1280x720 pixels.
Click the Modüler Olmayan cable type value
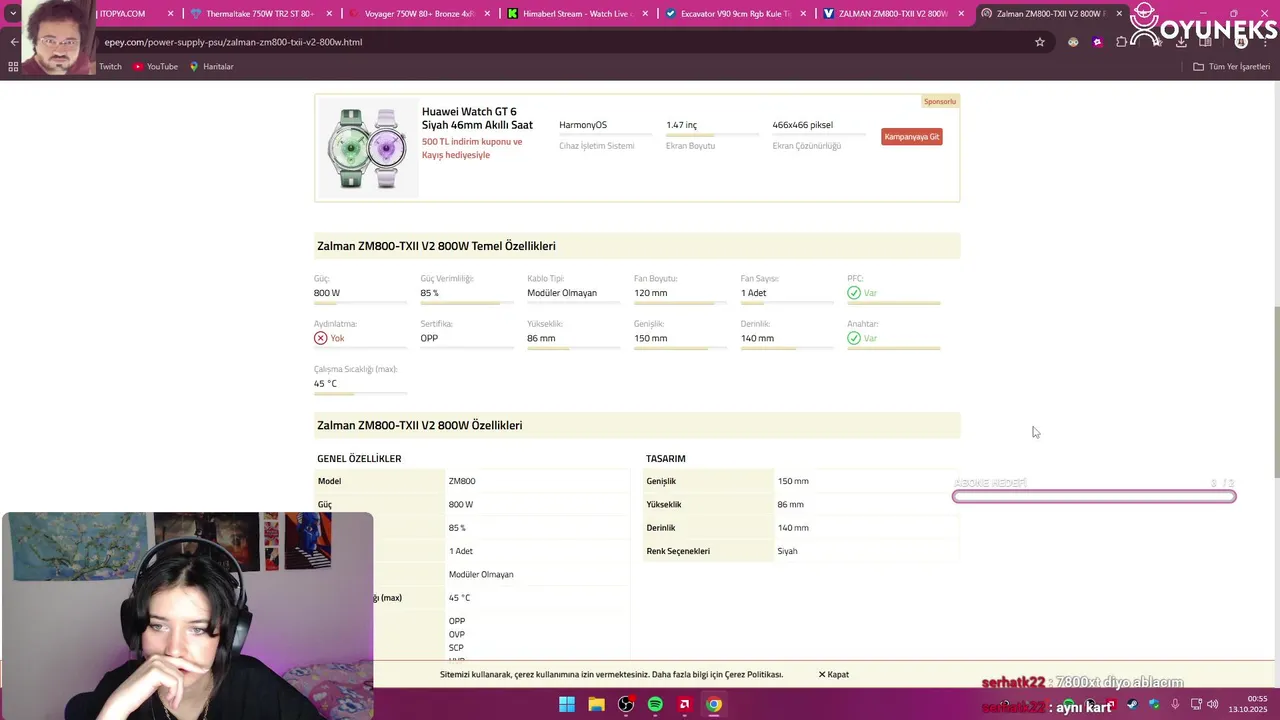[562, 293]
